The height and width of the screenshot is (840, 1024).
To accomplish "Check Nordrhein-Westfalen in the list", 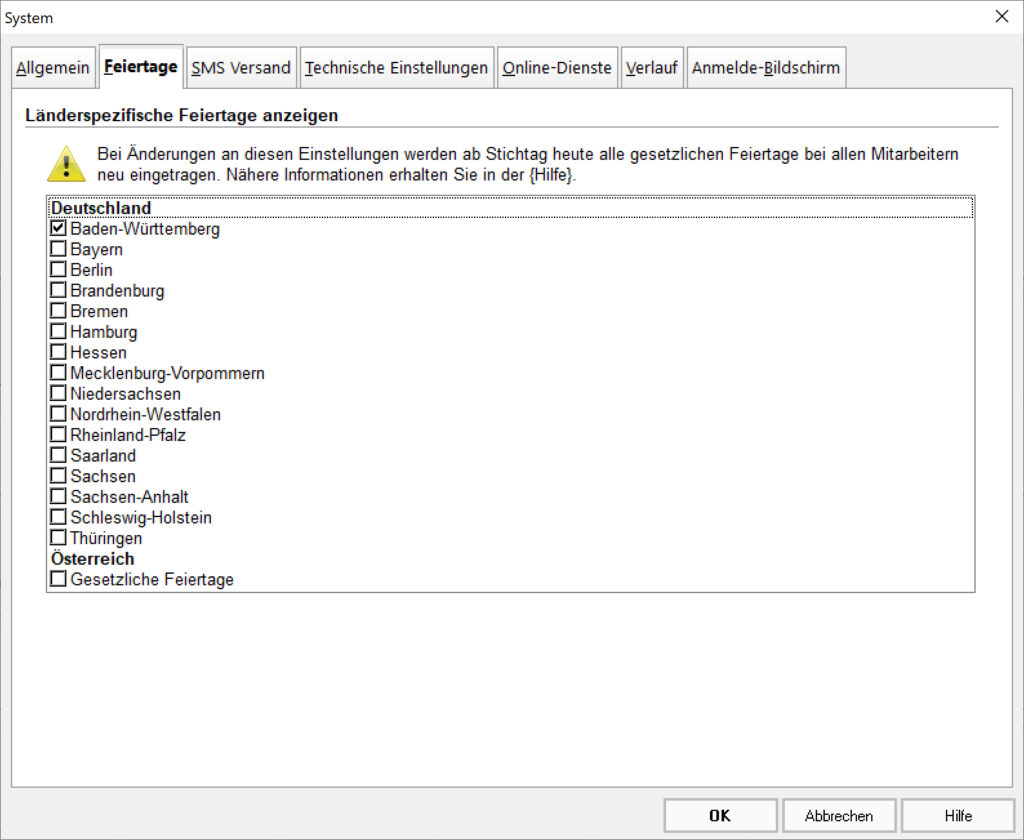I will pyautogui.click(x=58, y=413).
